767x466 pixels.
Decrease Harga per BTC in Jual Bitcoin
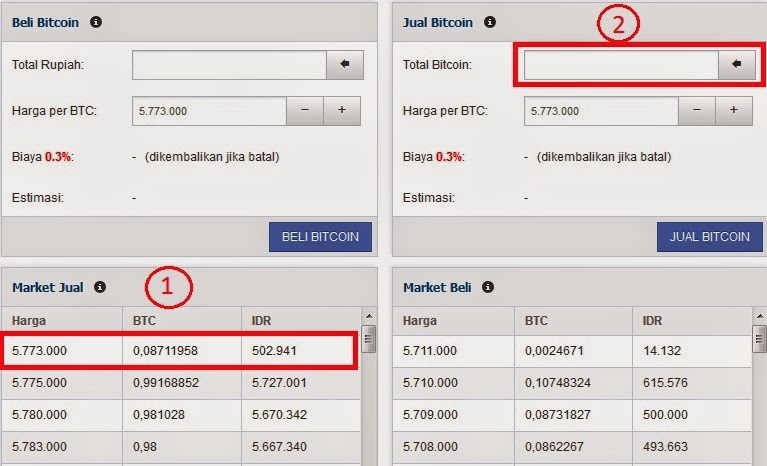click(697, 111)
